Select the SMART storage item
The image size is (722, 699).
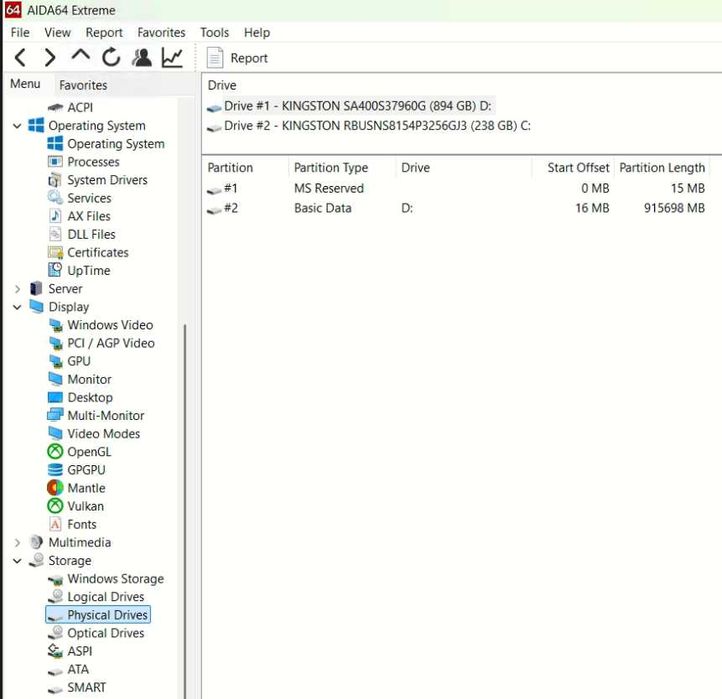coord(86,687)
